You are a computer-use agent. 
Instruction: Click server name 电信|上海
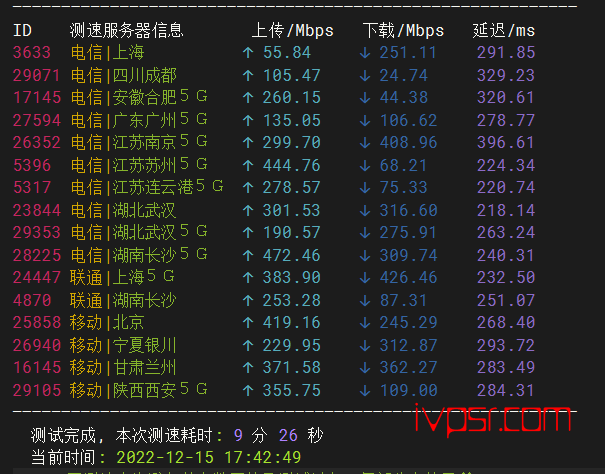point(107,52)
